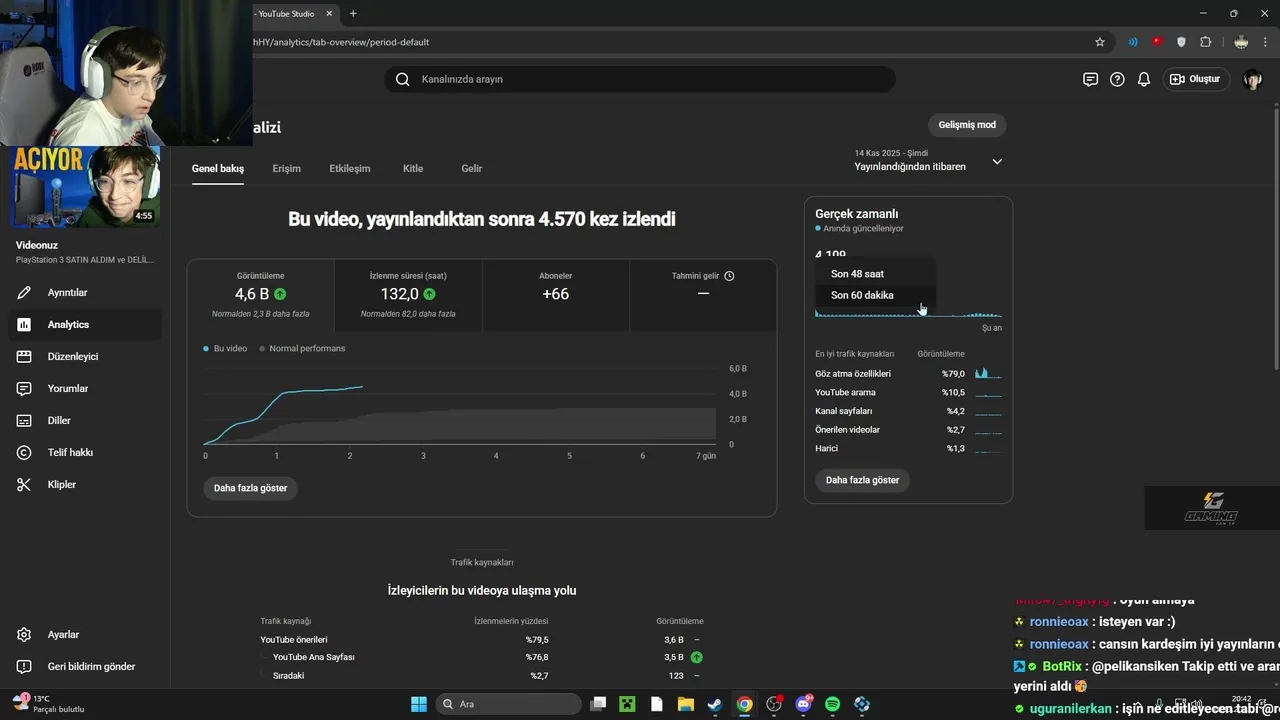Open the Diller languages icon
This screenshot has height=720, width=1280.
[24, 420]
